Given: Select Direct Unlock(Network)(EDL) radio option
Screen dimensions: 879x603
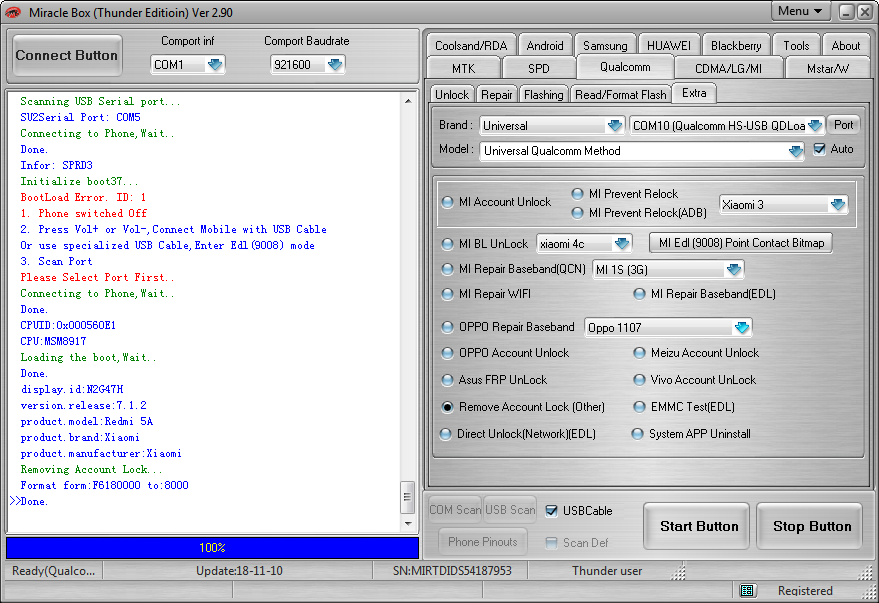Looking at the screenshot, I should click(x=446, y=434).
